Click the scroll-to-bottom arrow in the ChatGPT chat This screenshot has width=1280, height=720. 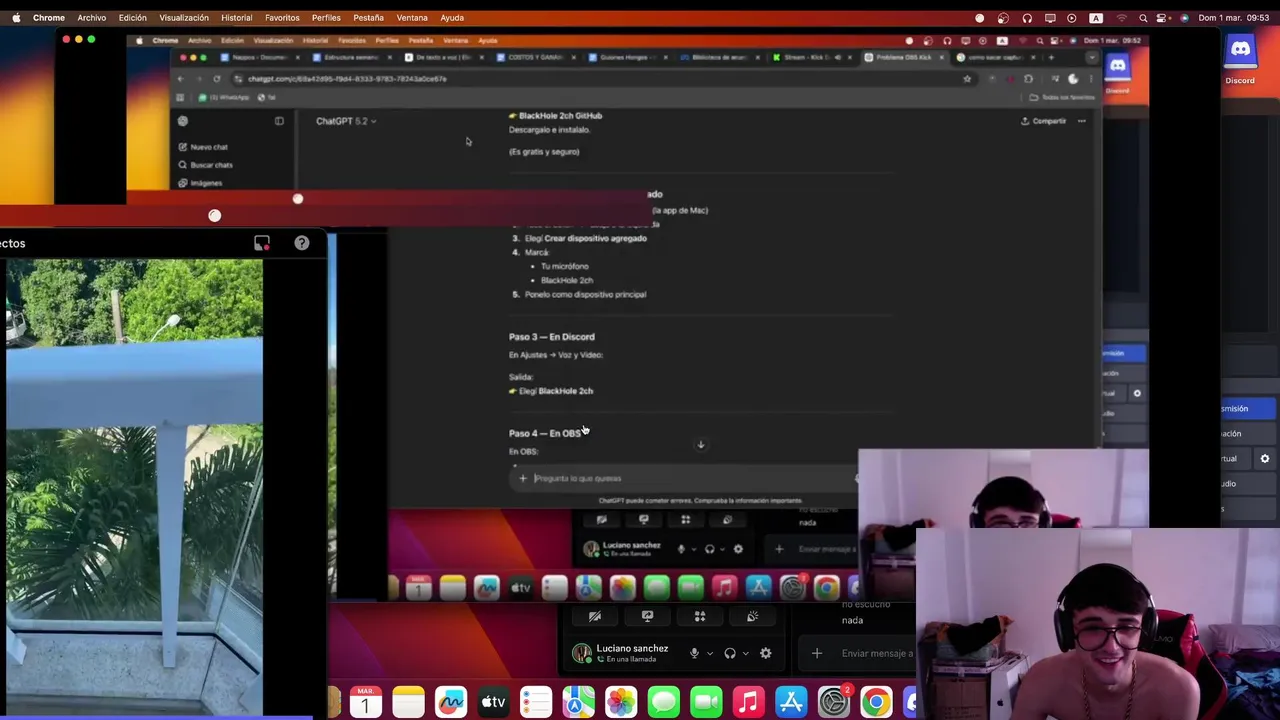700,445
